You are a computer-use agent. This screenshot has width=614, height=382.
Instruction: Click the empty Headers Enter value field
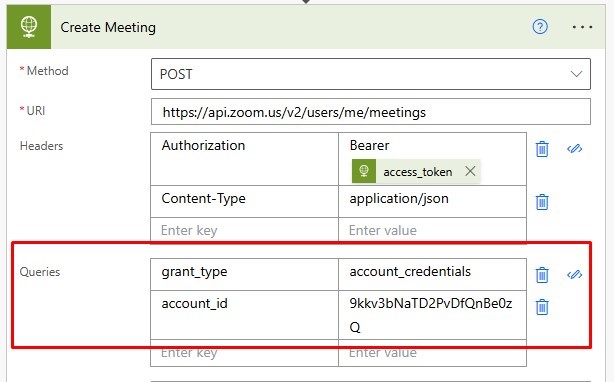point(432,230)
